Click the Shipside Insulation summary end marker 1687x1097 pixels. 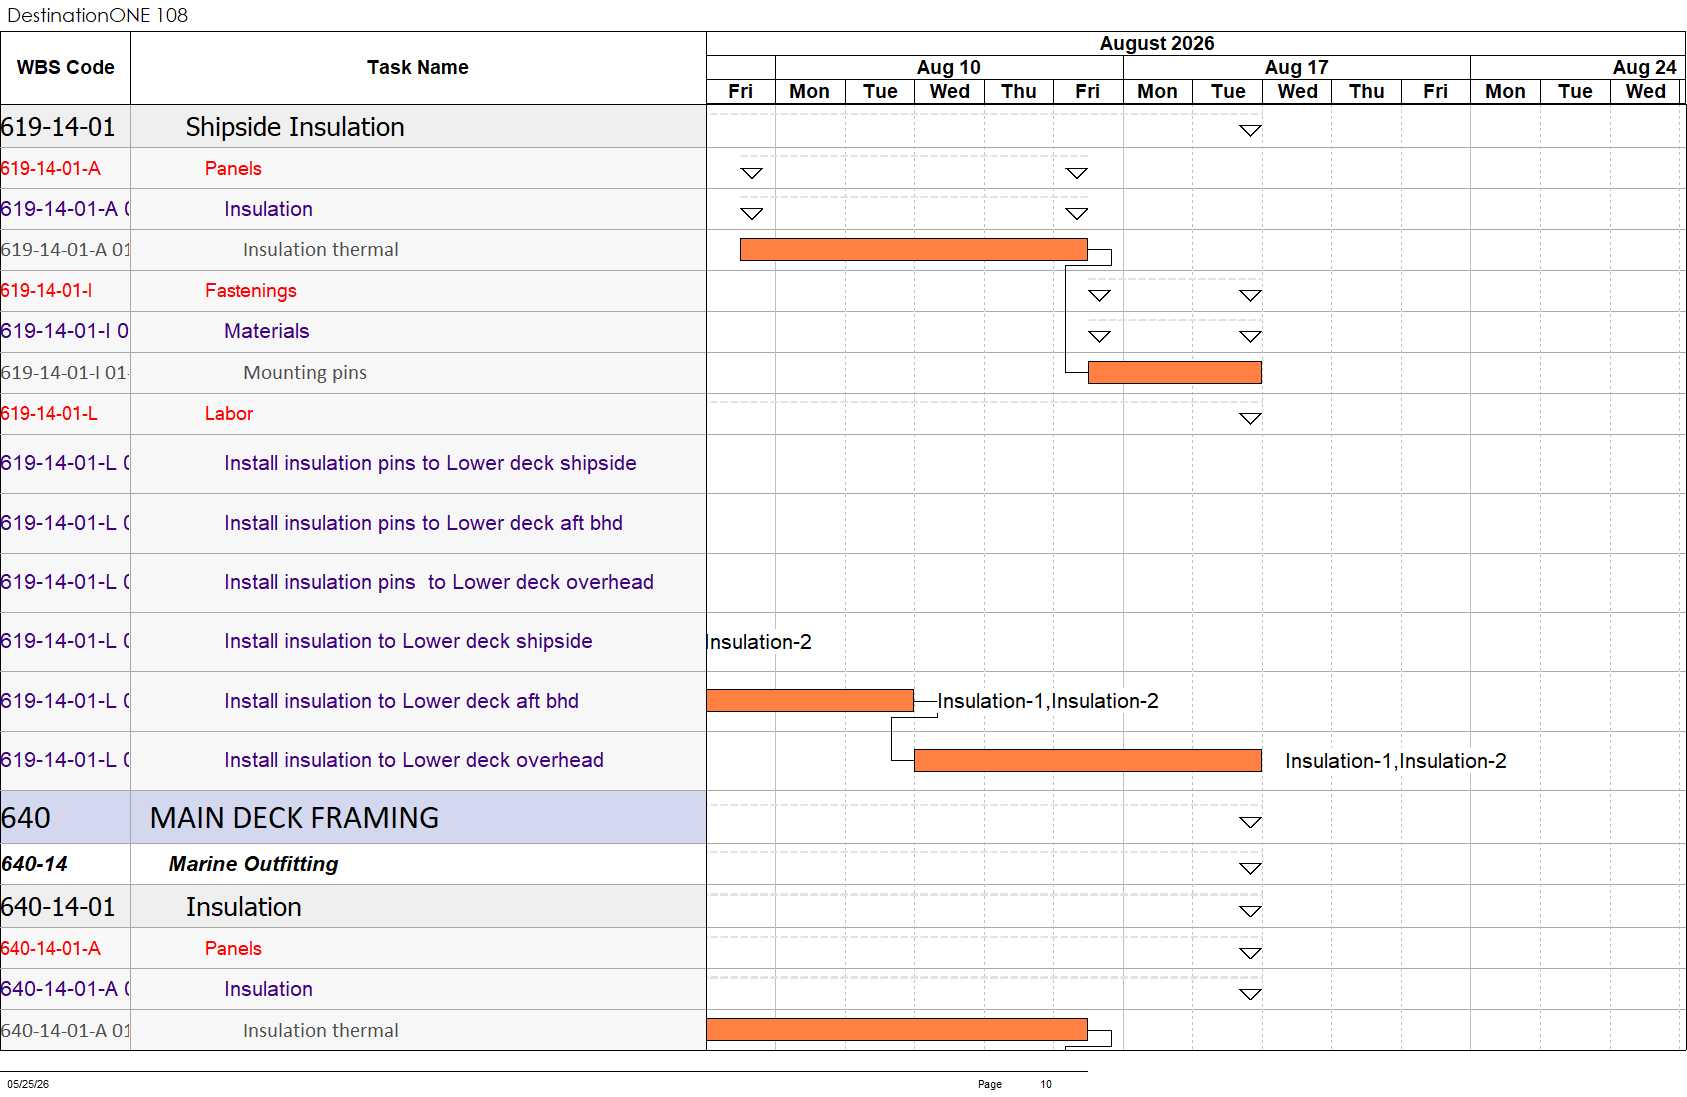1250,131
